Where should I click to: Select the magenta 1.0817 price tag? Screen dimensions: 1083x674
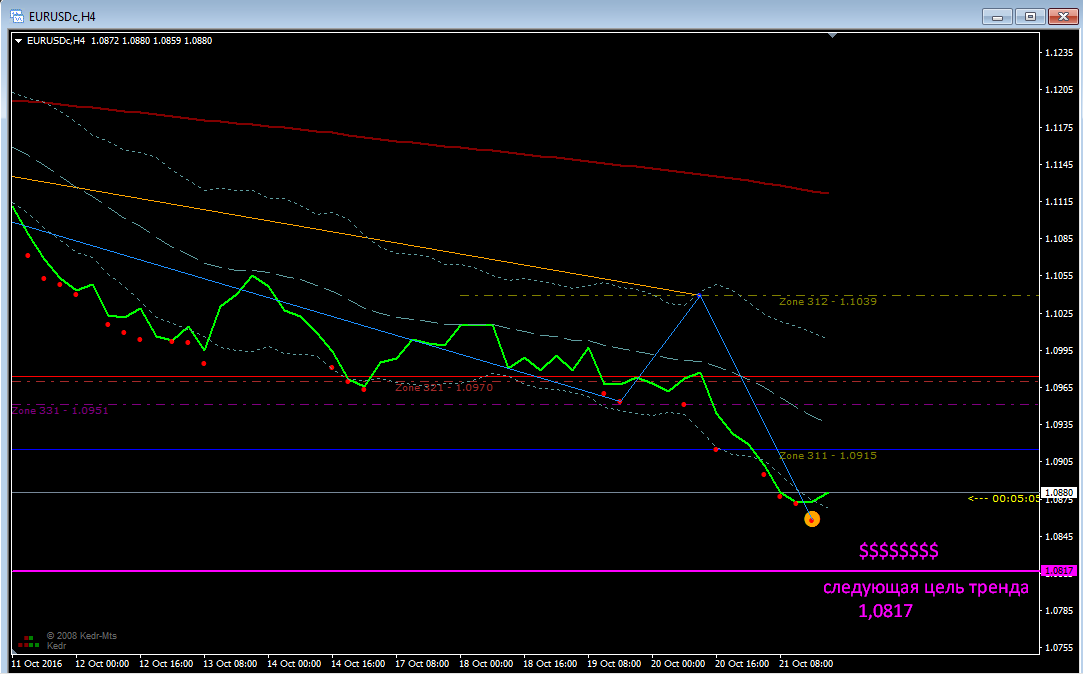click(x=1059, y=571)
